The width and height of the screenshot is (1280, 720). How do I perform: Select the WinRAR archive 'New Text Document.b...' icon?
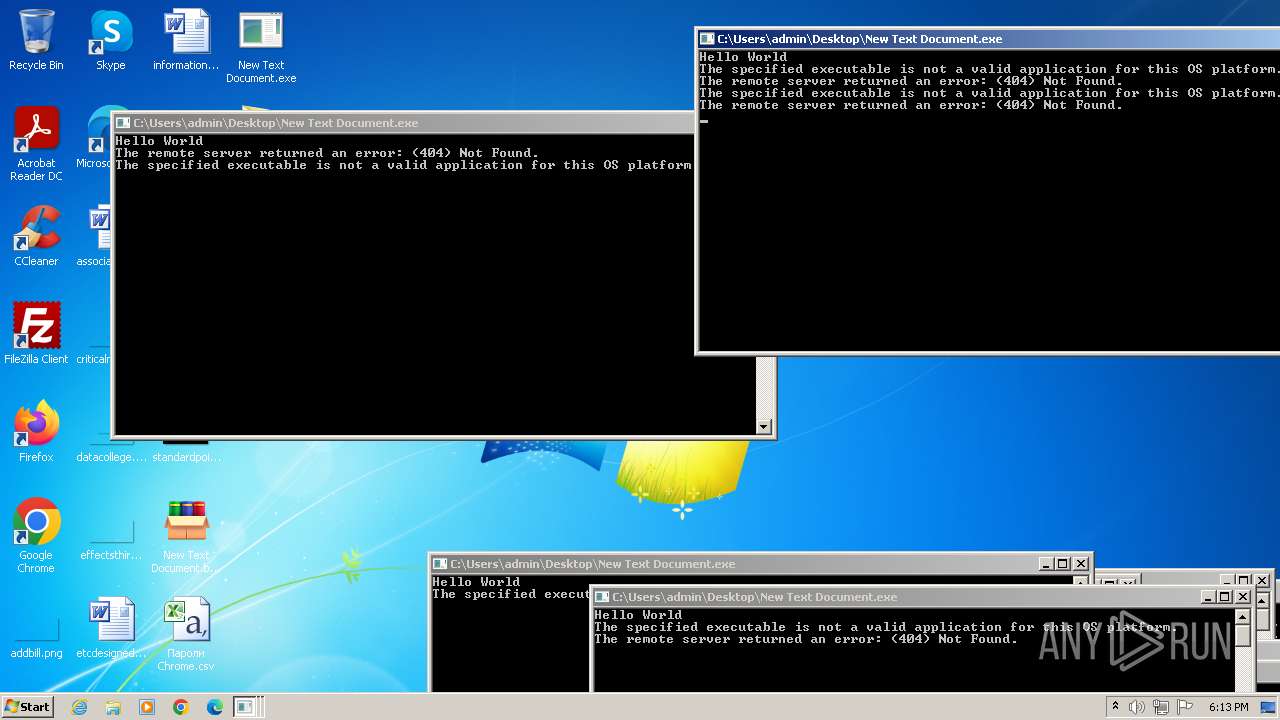(x=186, y=536)
